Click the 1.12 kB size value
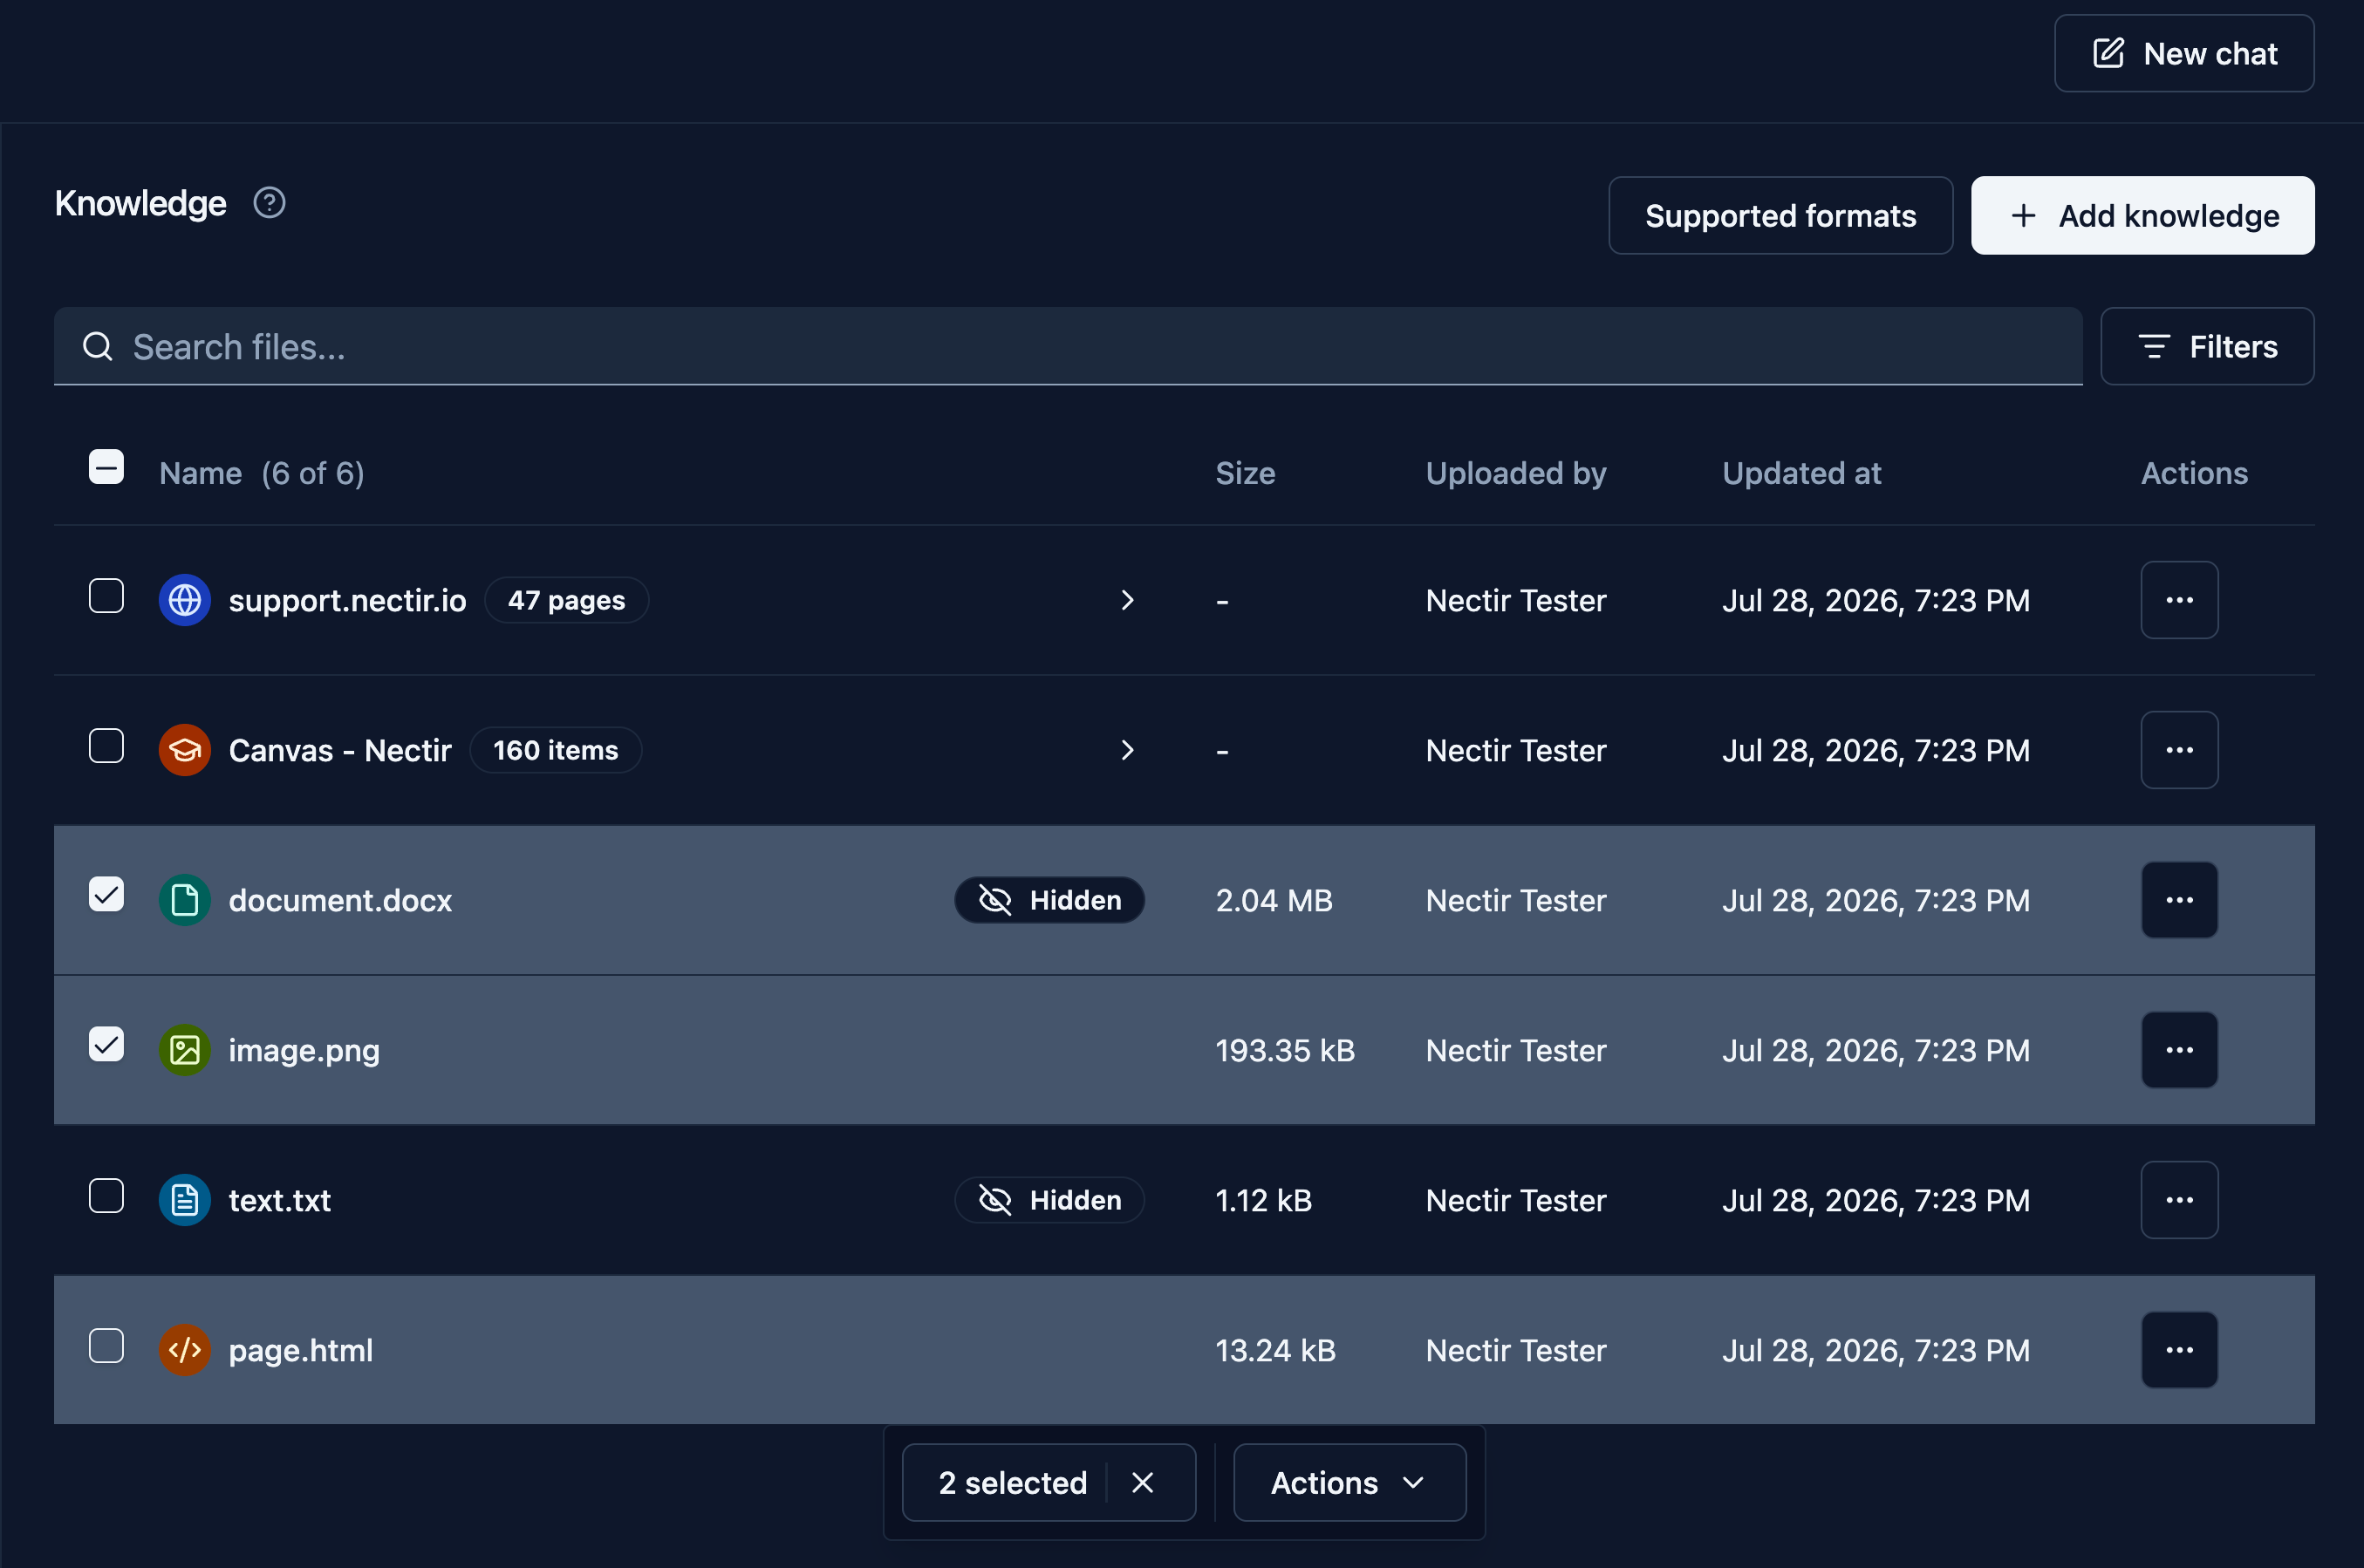2364x1568 pixels. (x=1263, y=1200)
